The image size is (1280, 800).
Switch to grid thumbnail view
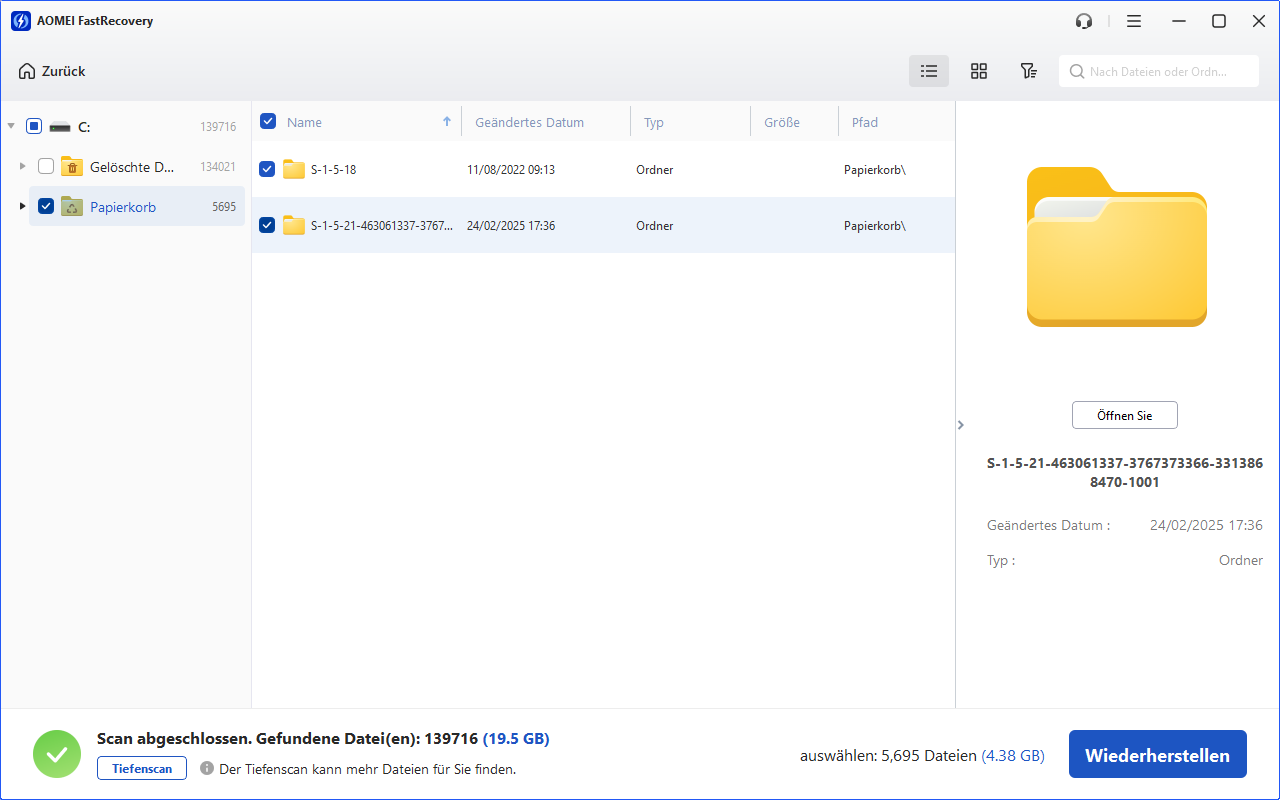pos(979,71)
